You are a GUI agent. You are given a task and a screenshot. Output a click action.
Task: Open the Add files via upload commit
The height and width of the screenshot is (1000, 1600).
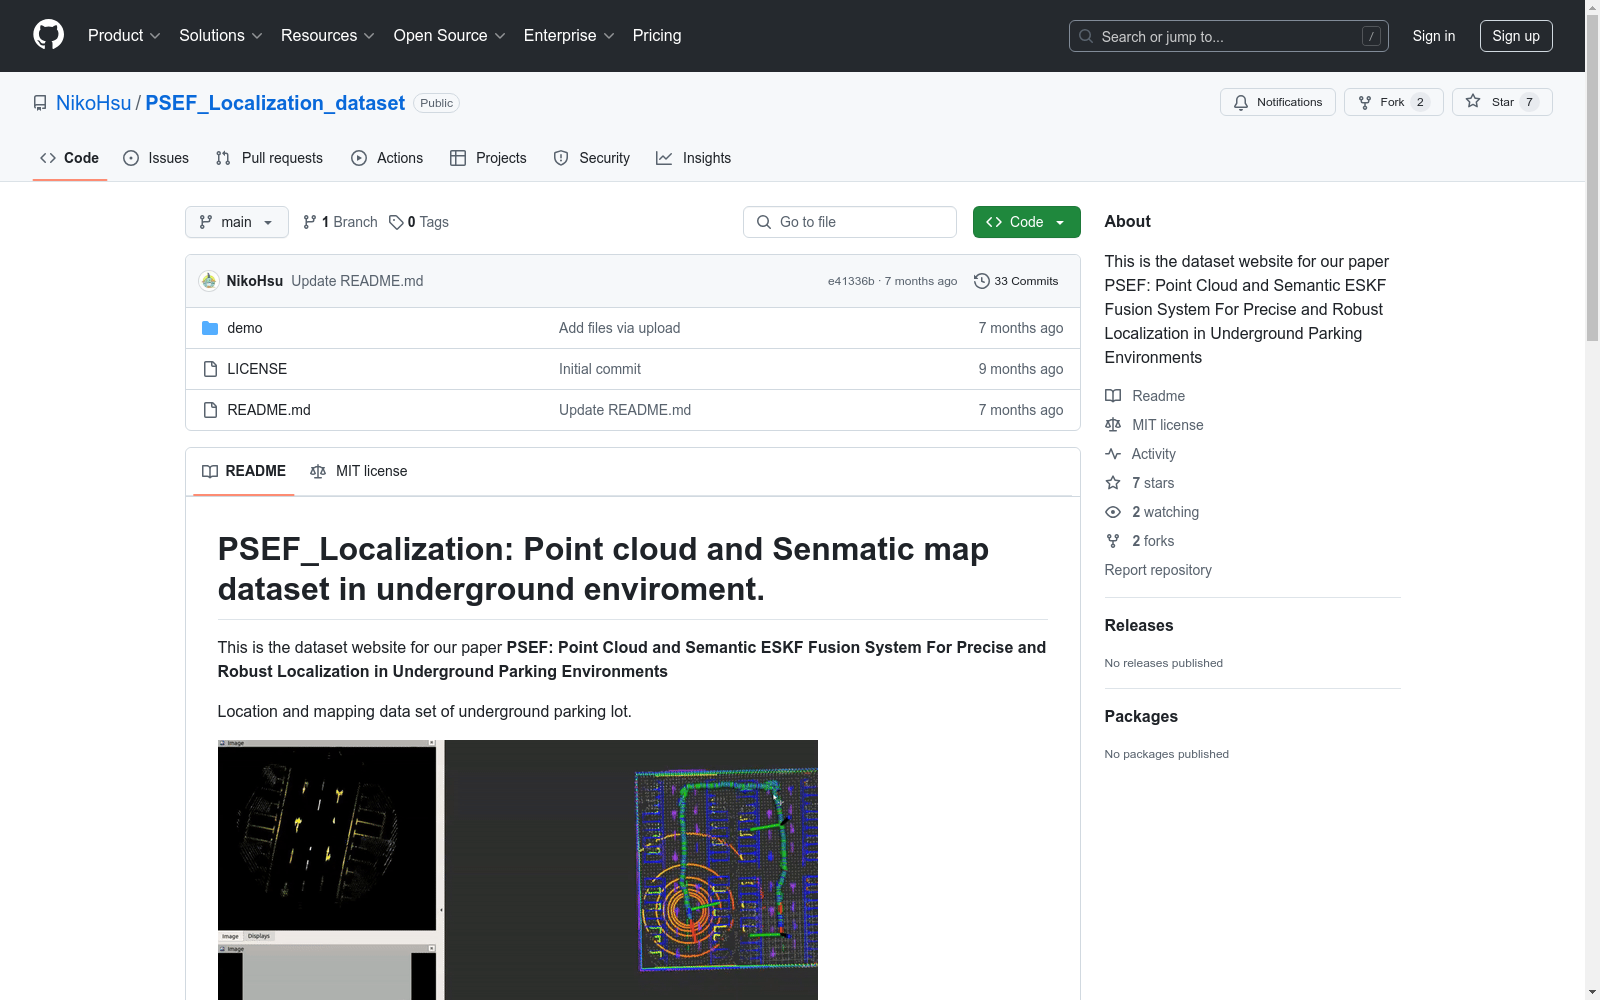tap(619, 328)
